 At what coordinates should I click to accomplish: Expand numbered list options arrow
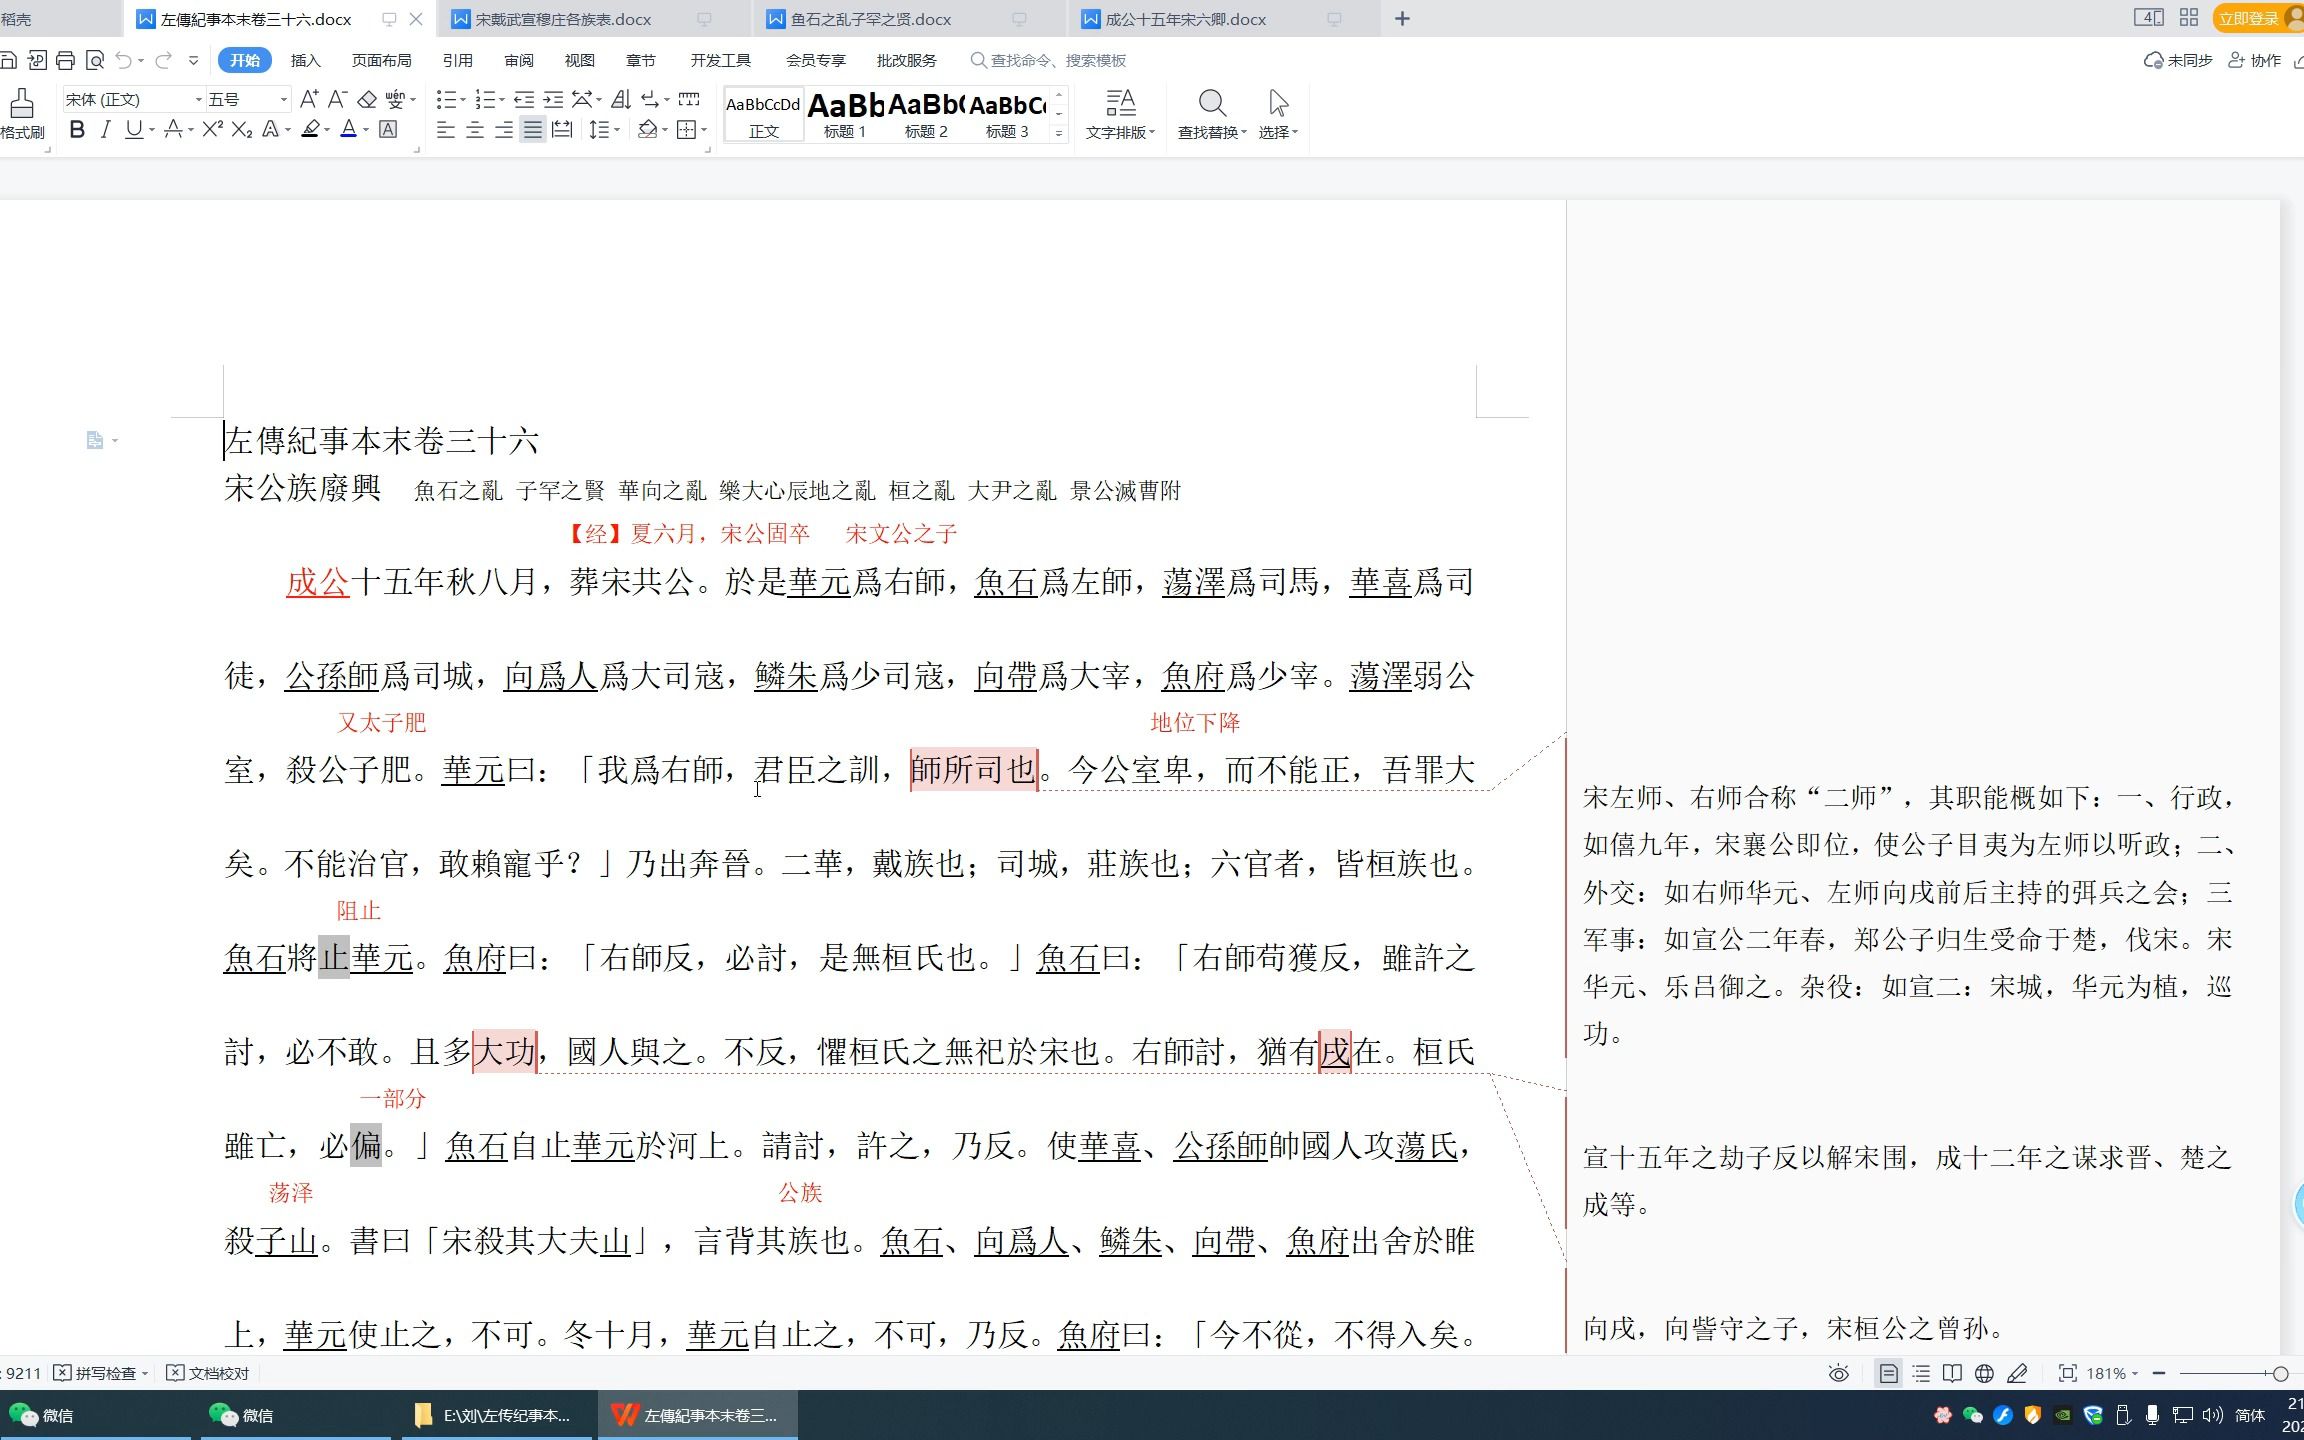coord(502,100)
